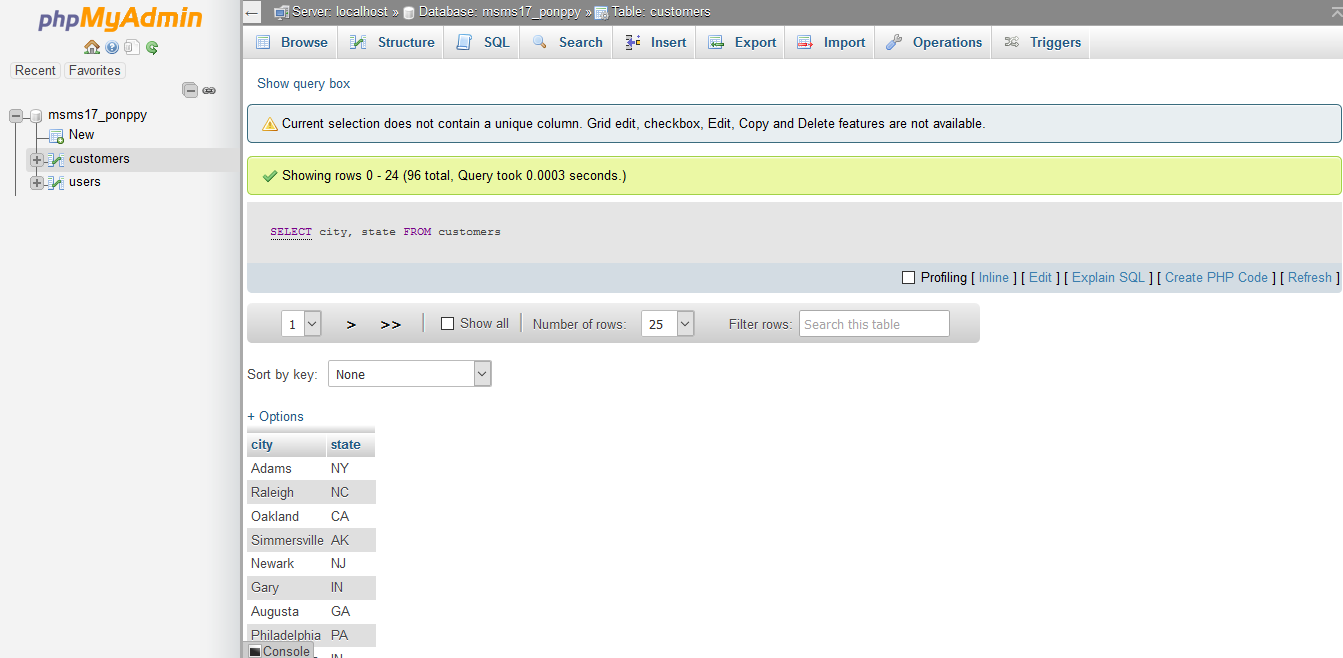Click the Server icon in breadcrumb
The image size is (1343, 658).
[x=282, y=12]
